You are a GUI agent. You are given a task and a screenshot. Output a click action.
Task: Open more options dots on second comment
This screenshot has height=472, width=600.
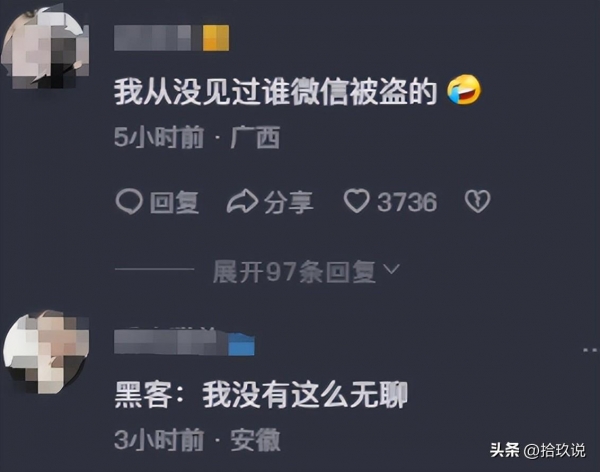[591, 350]
